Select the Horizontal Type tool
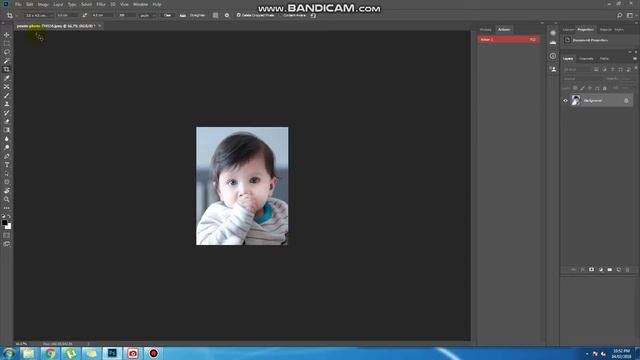The height and width of the screenshot is (360, 640). pos(7,165)
